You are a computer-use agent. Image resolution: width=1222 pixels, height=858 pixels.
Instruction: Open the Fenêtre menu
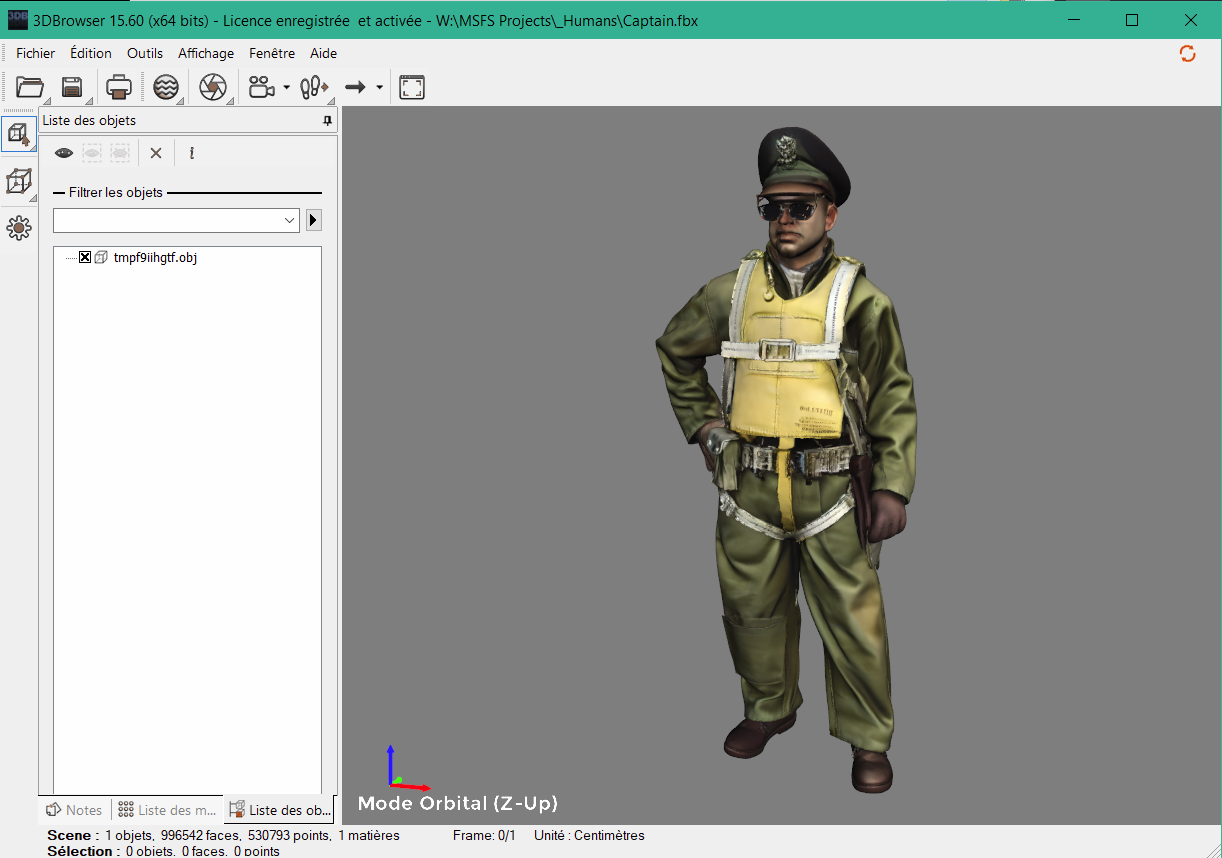pyautogui.click(x=272, y=53)
